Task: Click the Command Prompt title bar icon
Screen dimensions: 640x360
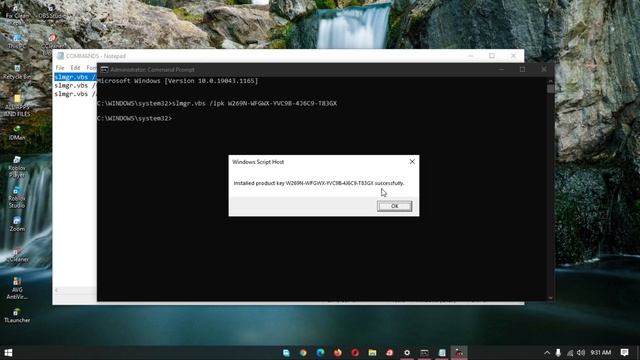Action: pyautogui.click(x=104, y=70)
